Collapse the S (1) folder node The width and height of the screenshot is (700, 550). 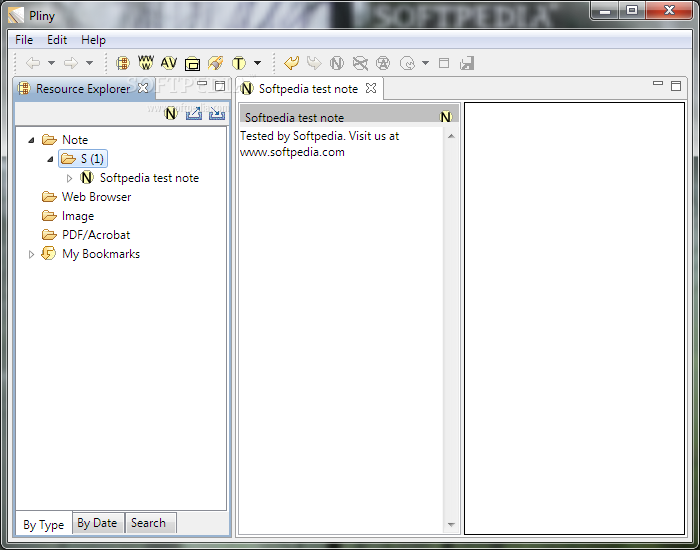coord(50,159)
